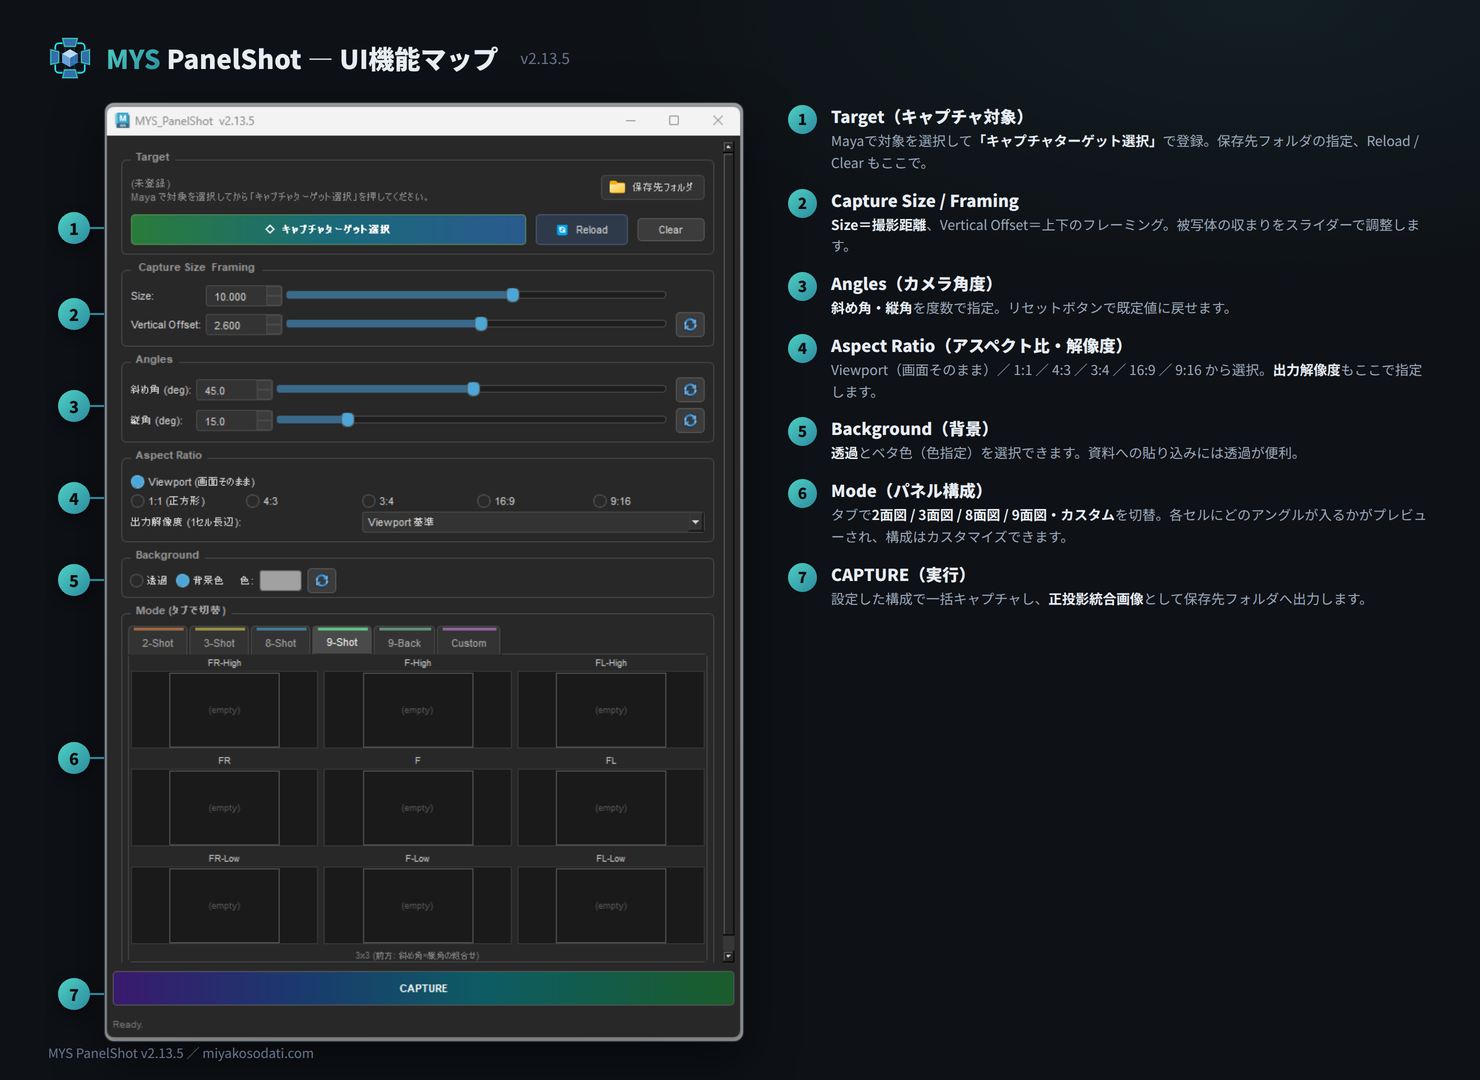Screen dimensions: 1480x1080
Task: Pick the 9:16 aspect ratio
Action: tap(612, 501)
